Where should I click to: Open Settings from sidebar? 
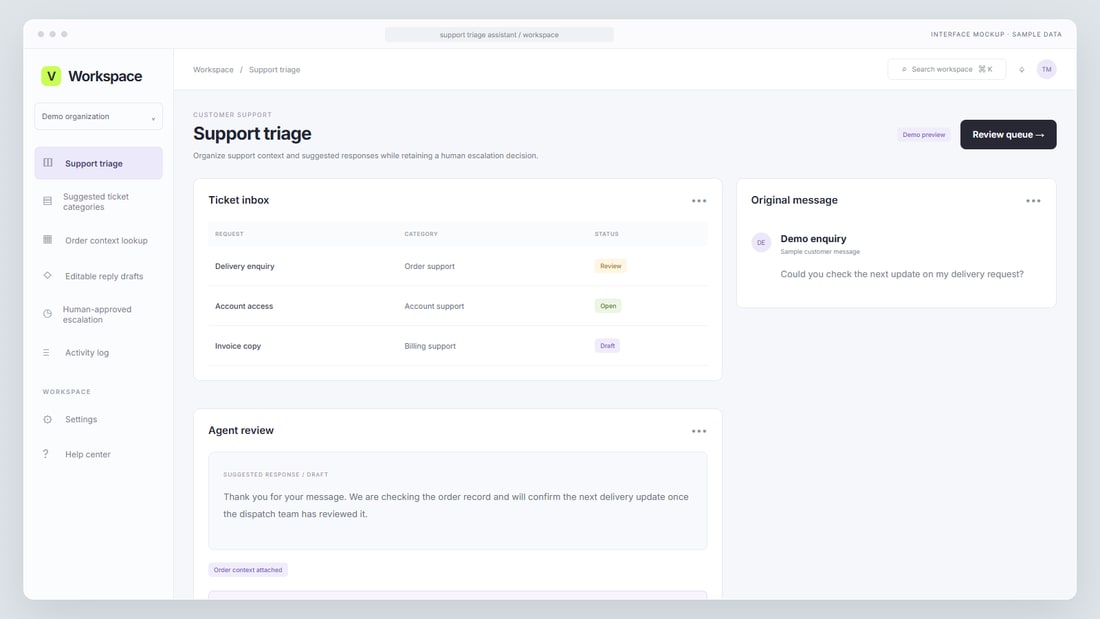coord(98,419)
